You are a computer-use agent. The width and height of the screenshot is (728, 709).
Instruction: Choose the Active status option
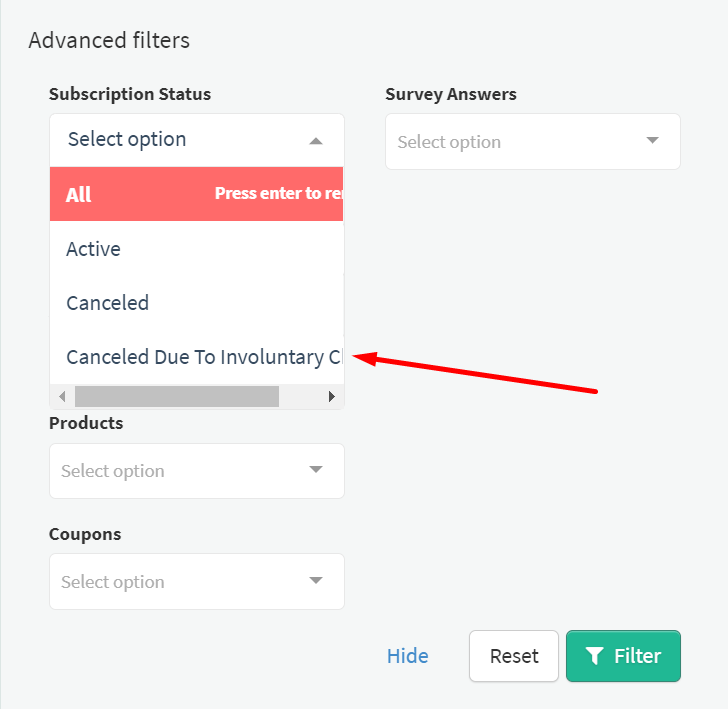(196, 249)
